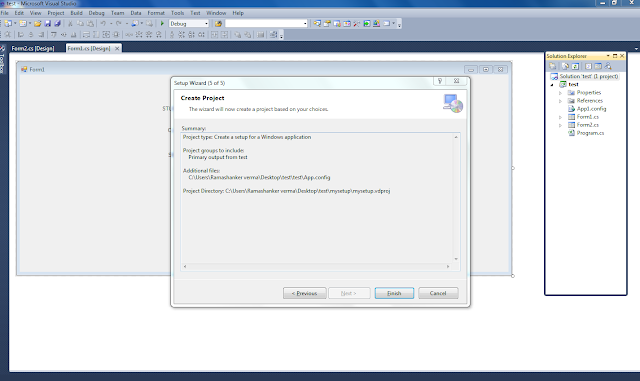Click the Add New Item toolbar icon
The image size is (640, 381).
pyautogui.click(x=23, y=24)
